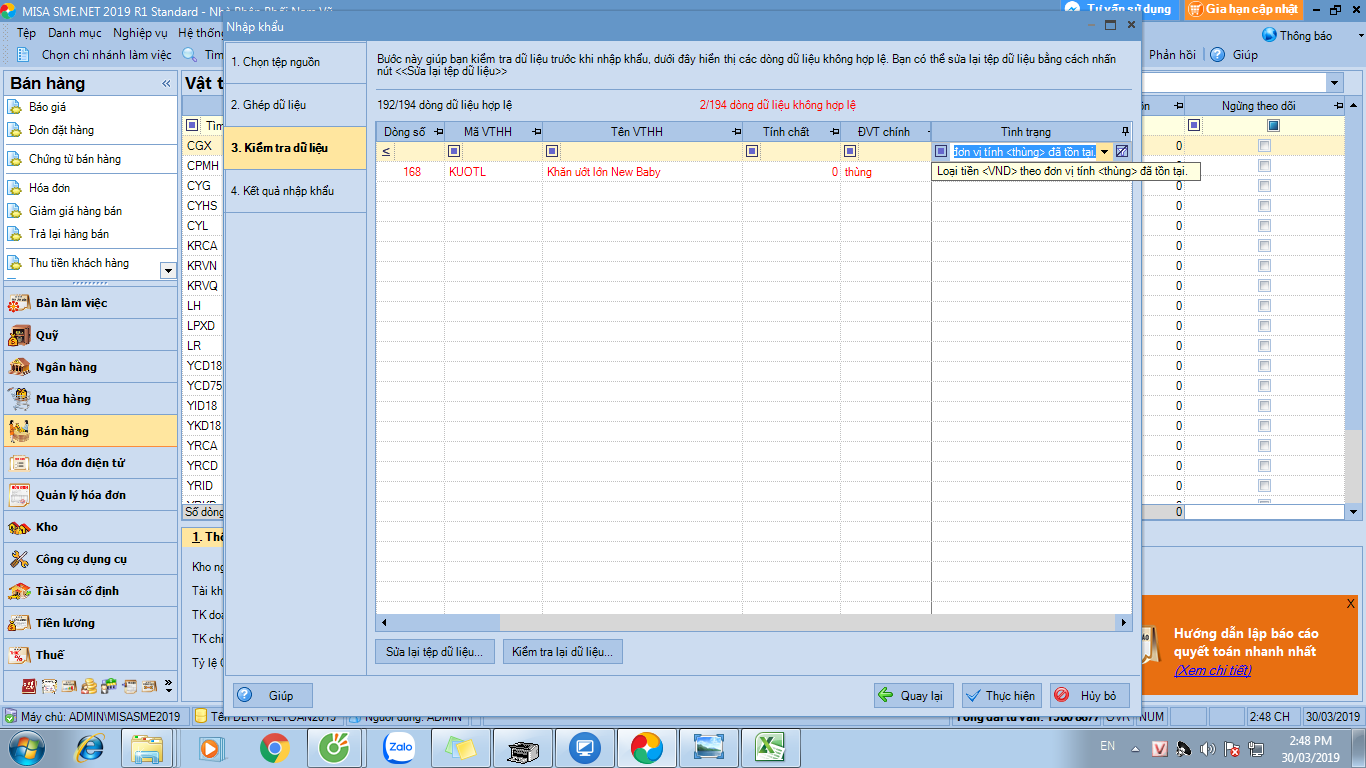Open the Mua hàng module
This screenshot has width=1366, height=768.
coord(63,399)
